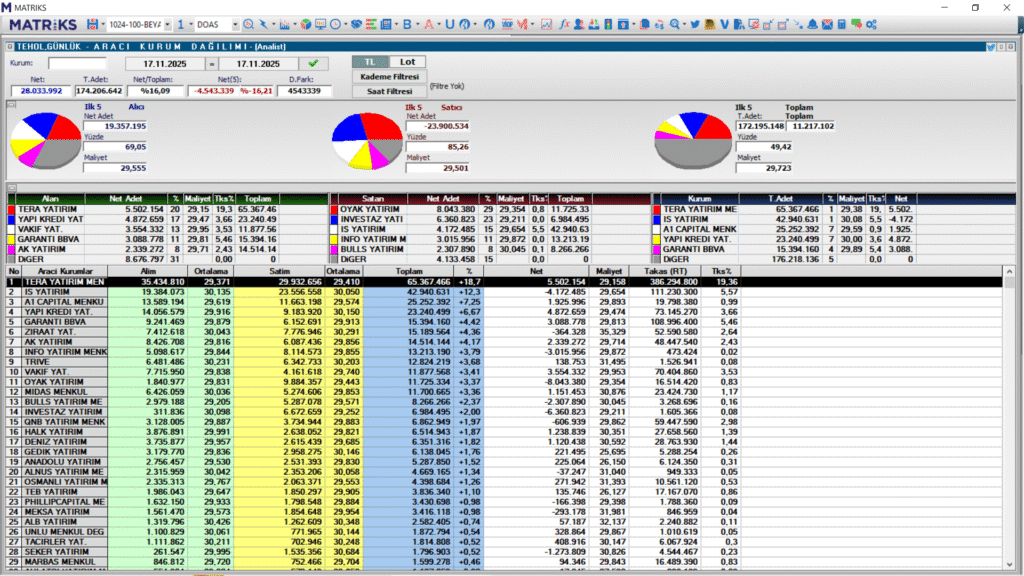This screenshot has width=1024, height=576.
Task: Expand dropdown arrow next to A icon
Action: (439, 24)
